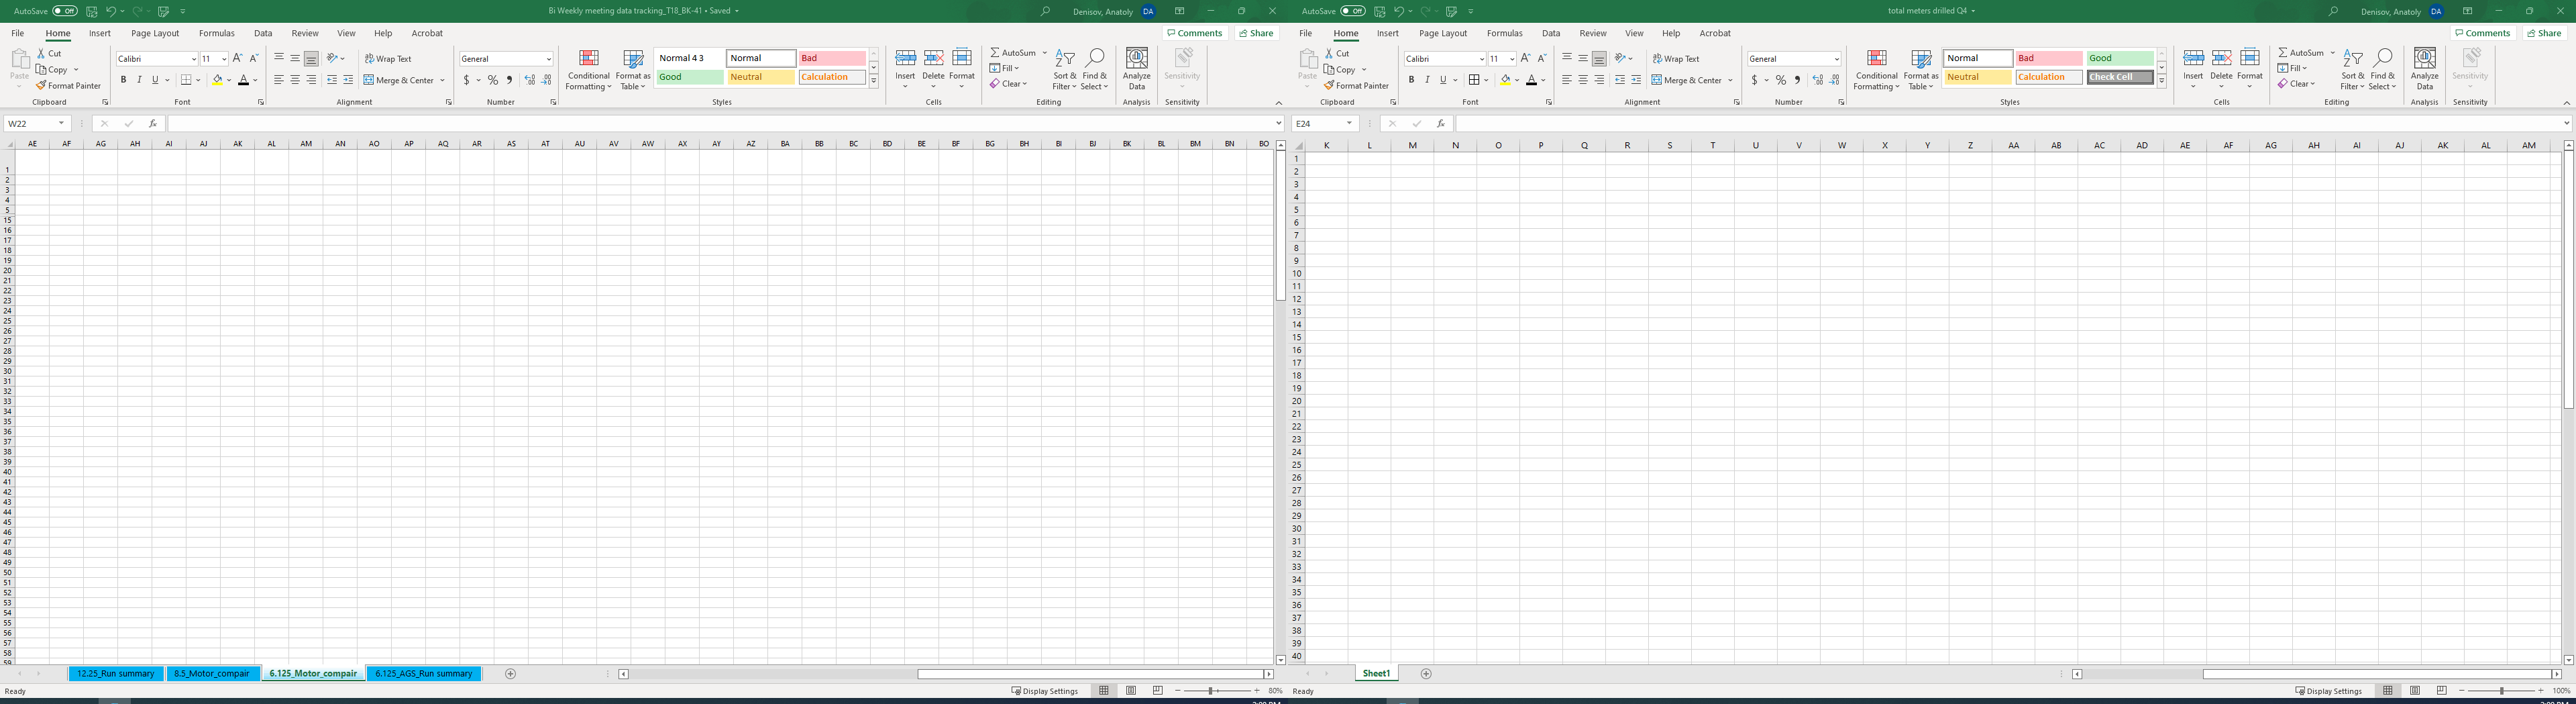Toggle Wrap Text in the Bi Weekly meeting window
2576x704 pixels.
click(388, 59)
